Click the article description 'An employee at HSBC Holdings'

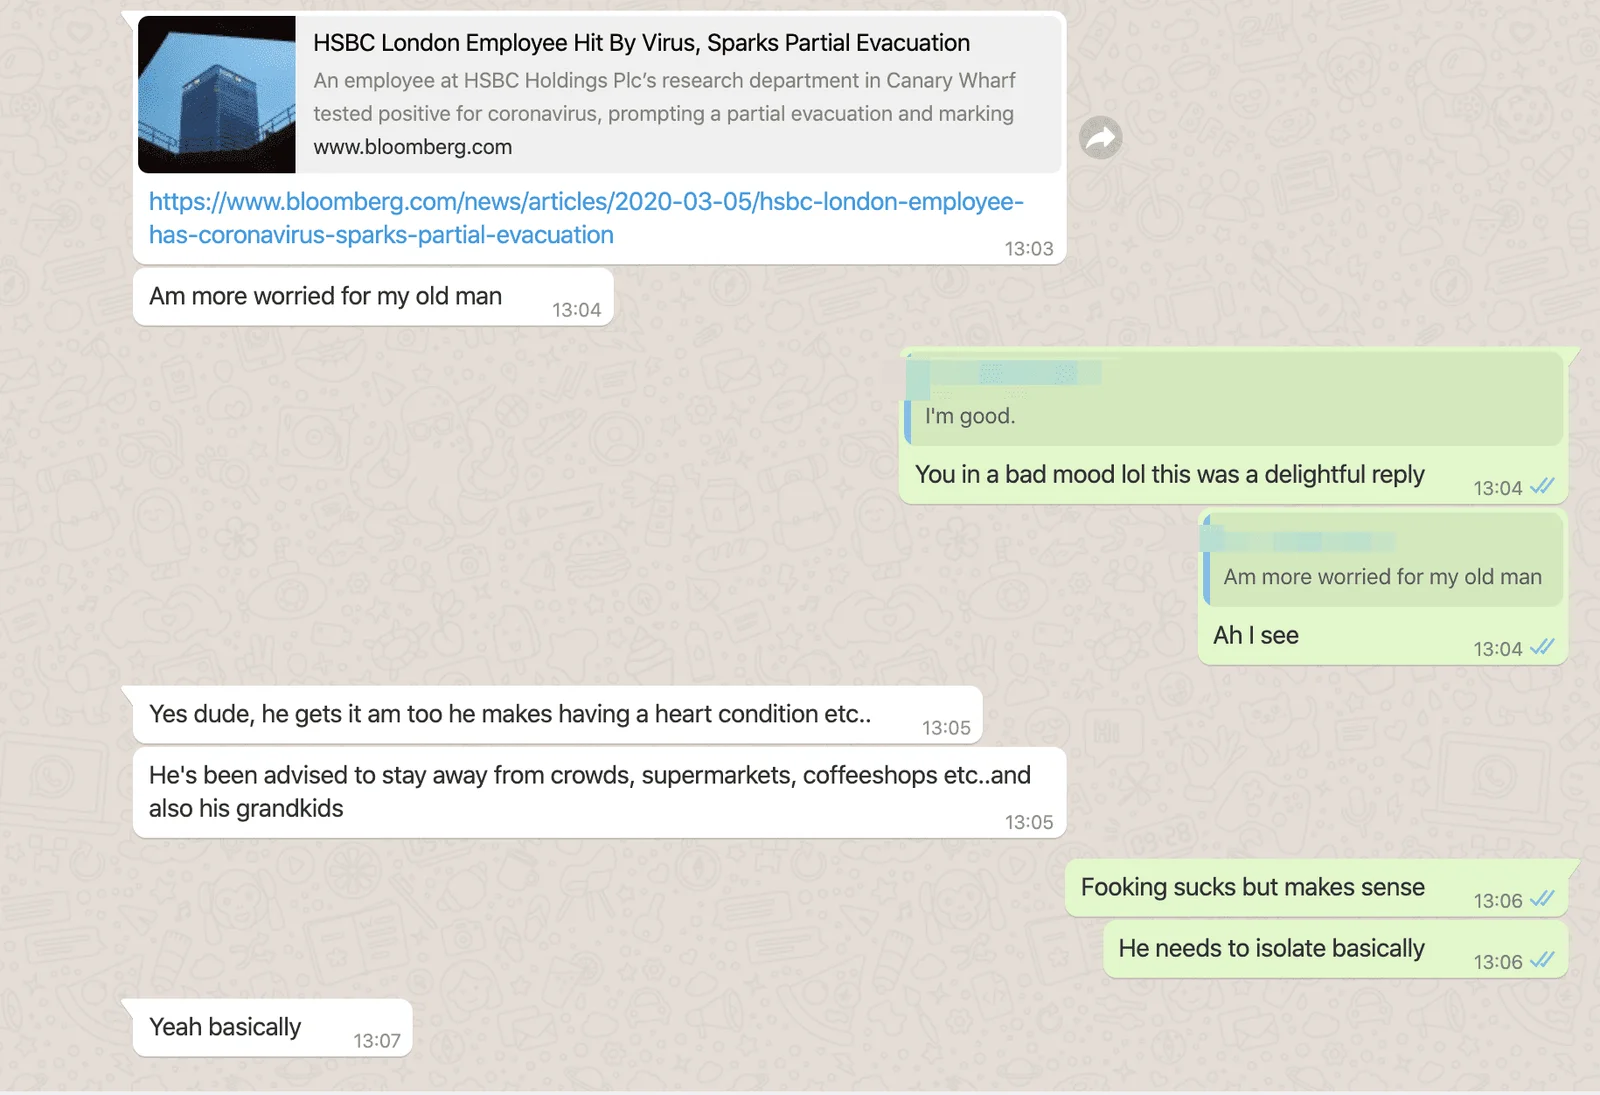pyautogui.click(x=665, y=97)
